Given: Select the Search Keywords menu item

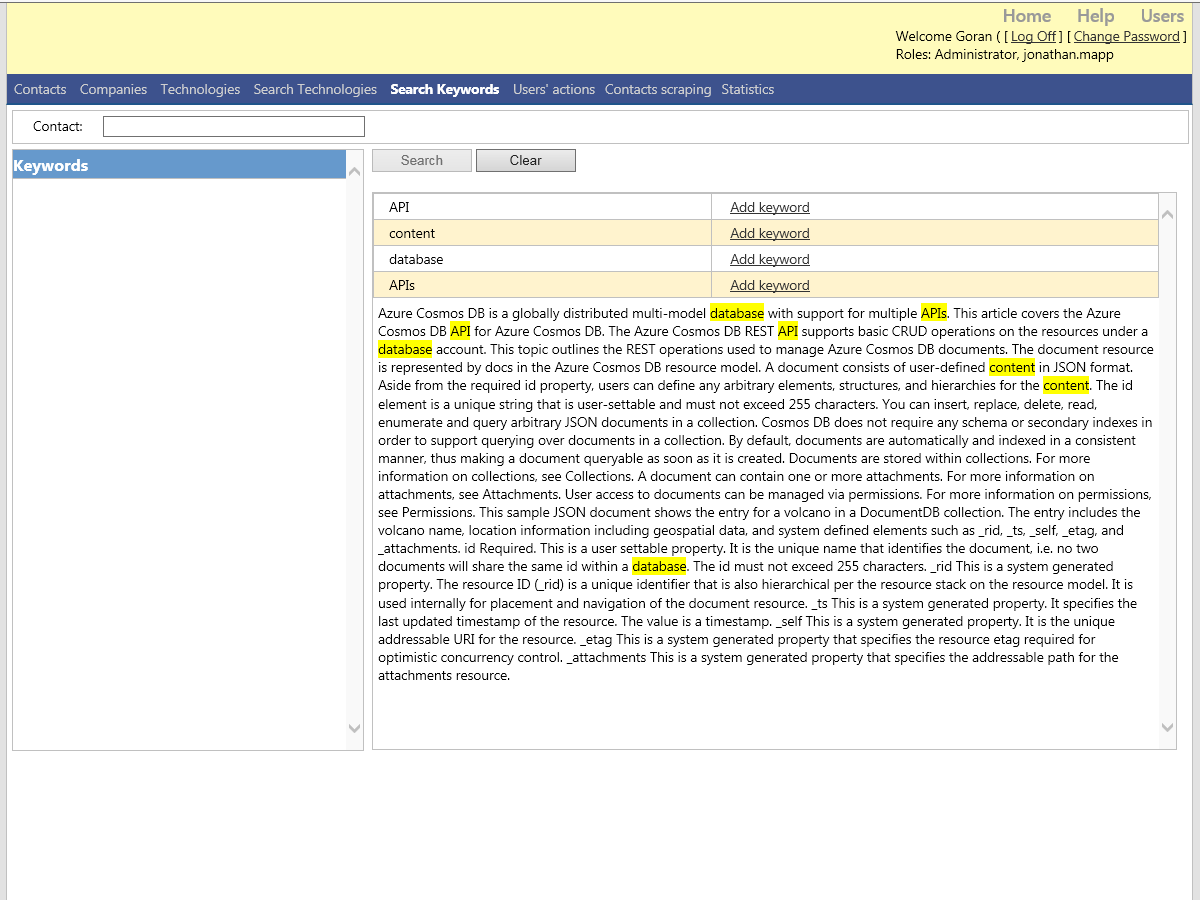Looking at the screenshot, I should [445, 89].
